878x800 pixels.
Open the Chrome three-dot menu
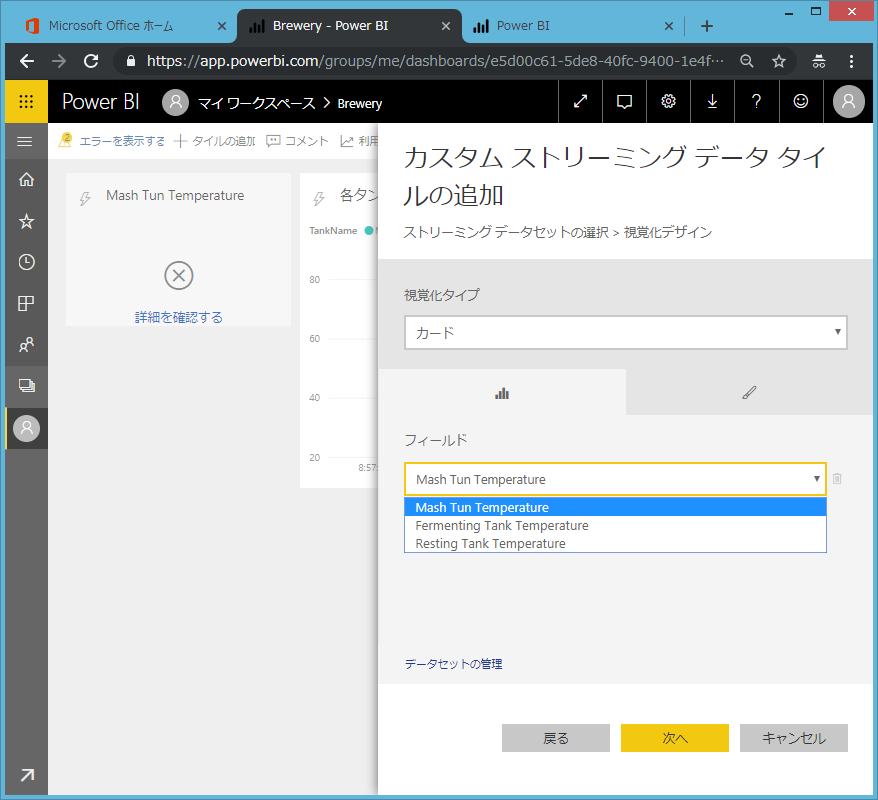click(851, 61)
